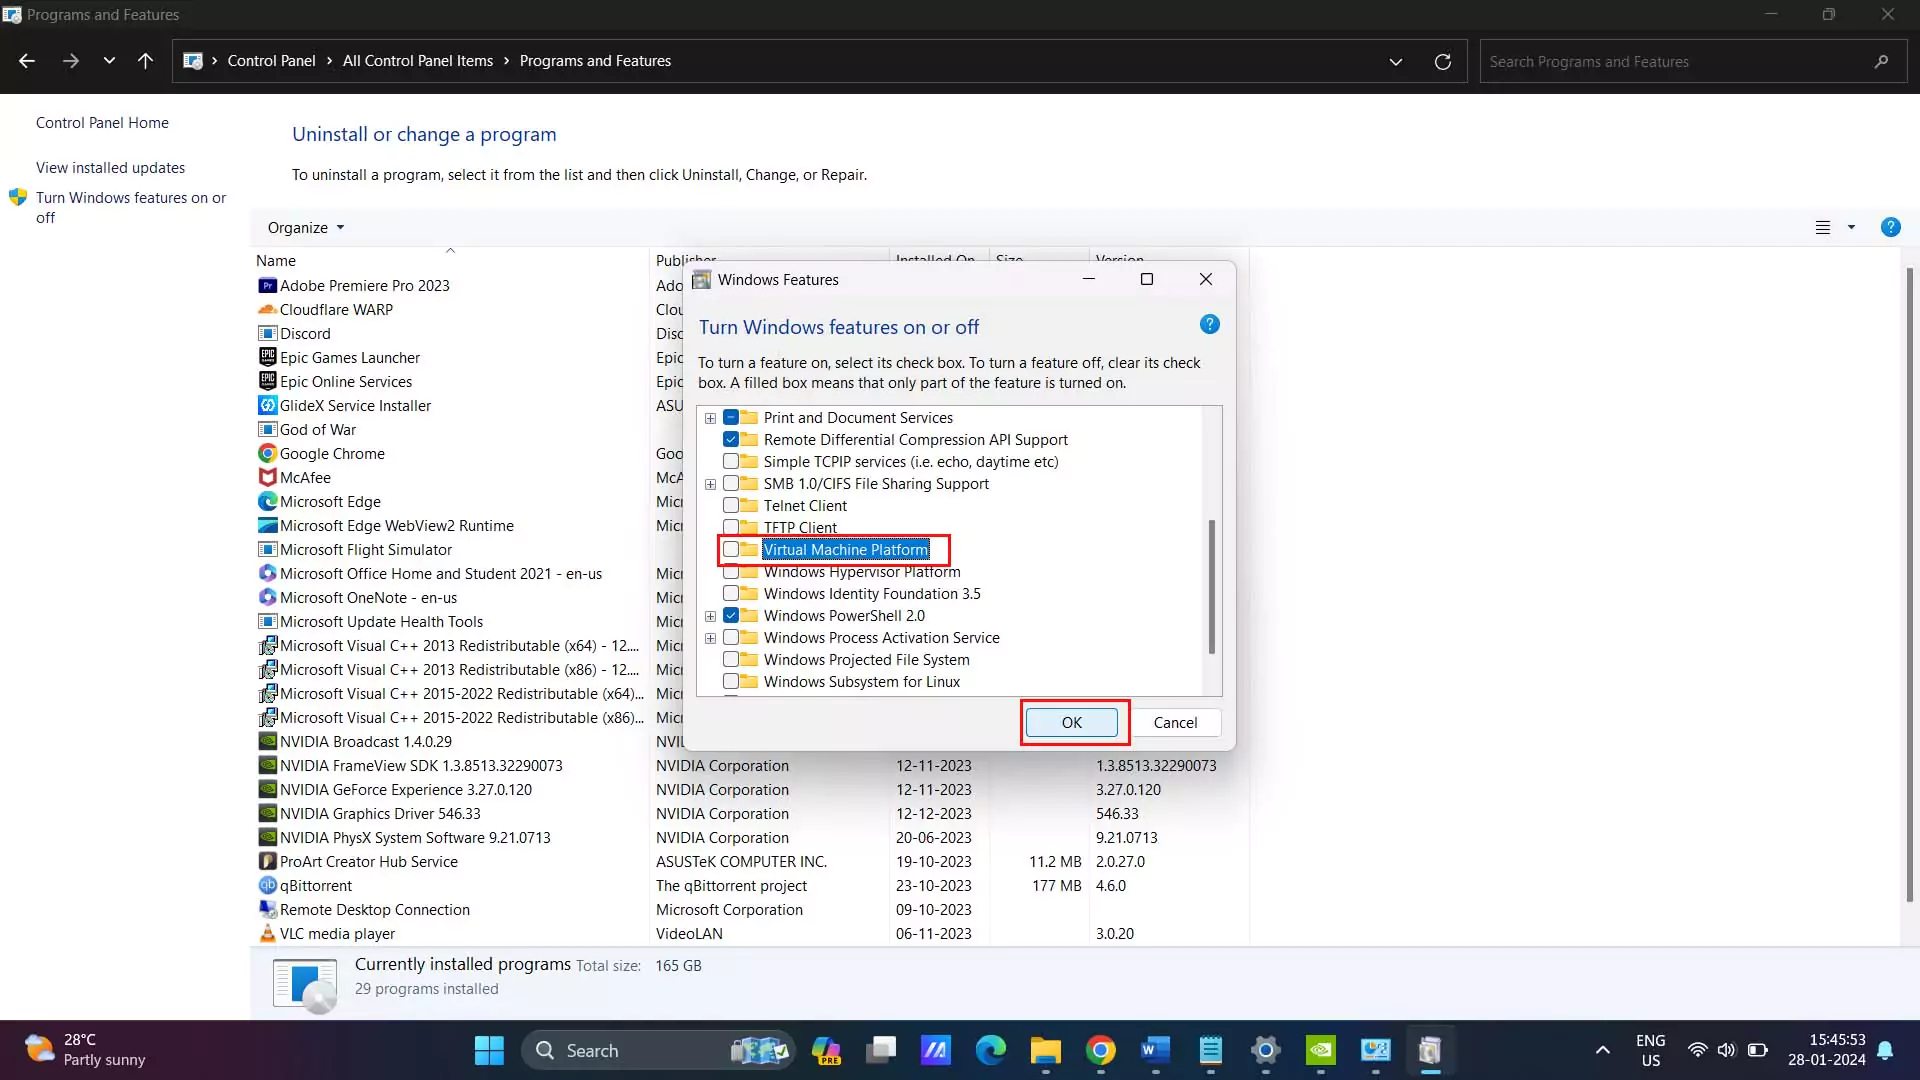This screenshot has width=1920, height=1080.
Task: Click Control Panel Home menu item
Action: (102, 123)
